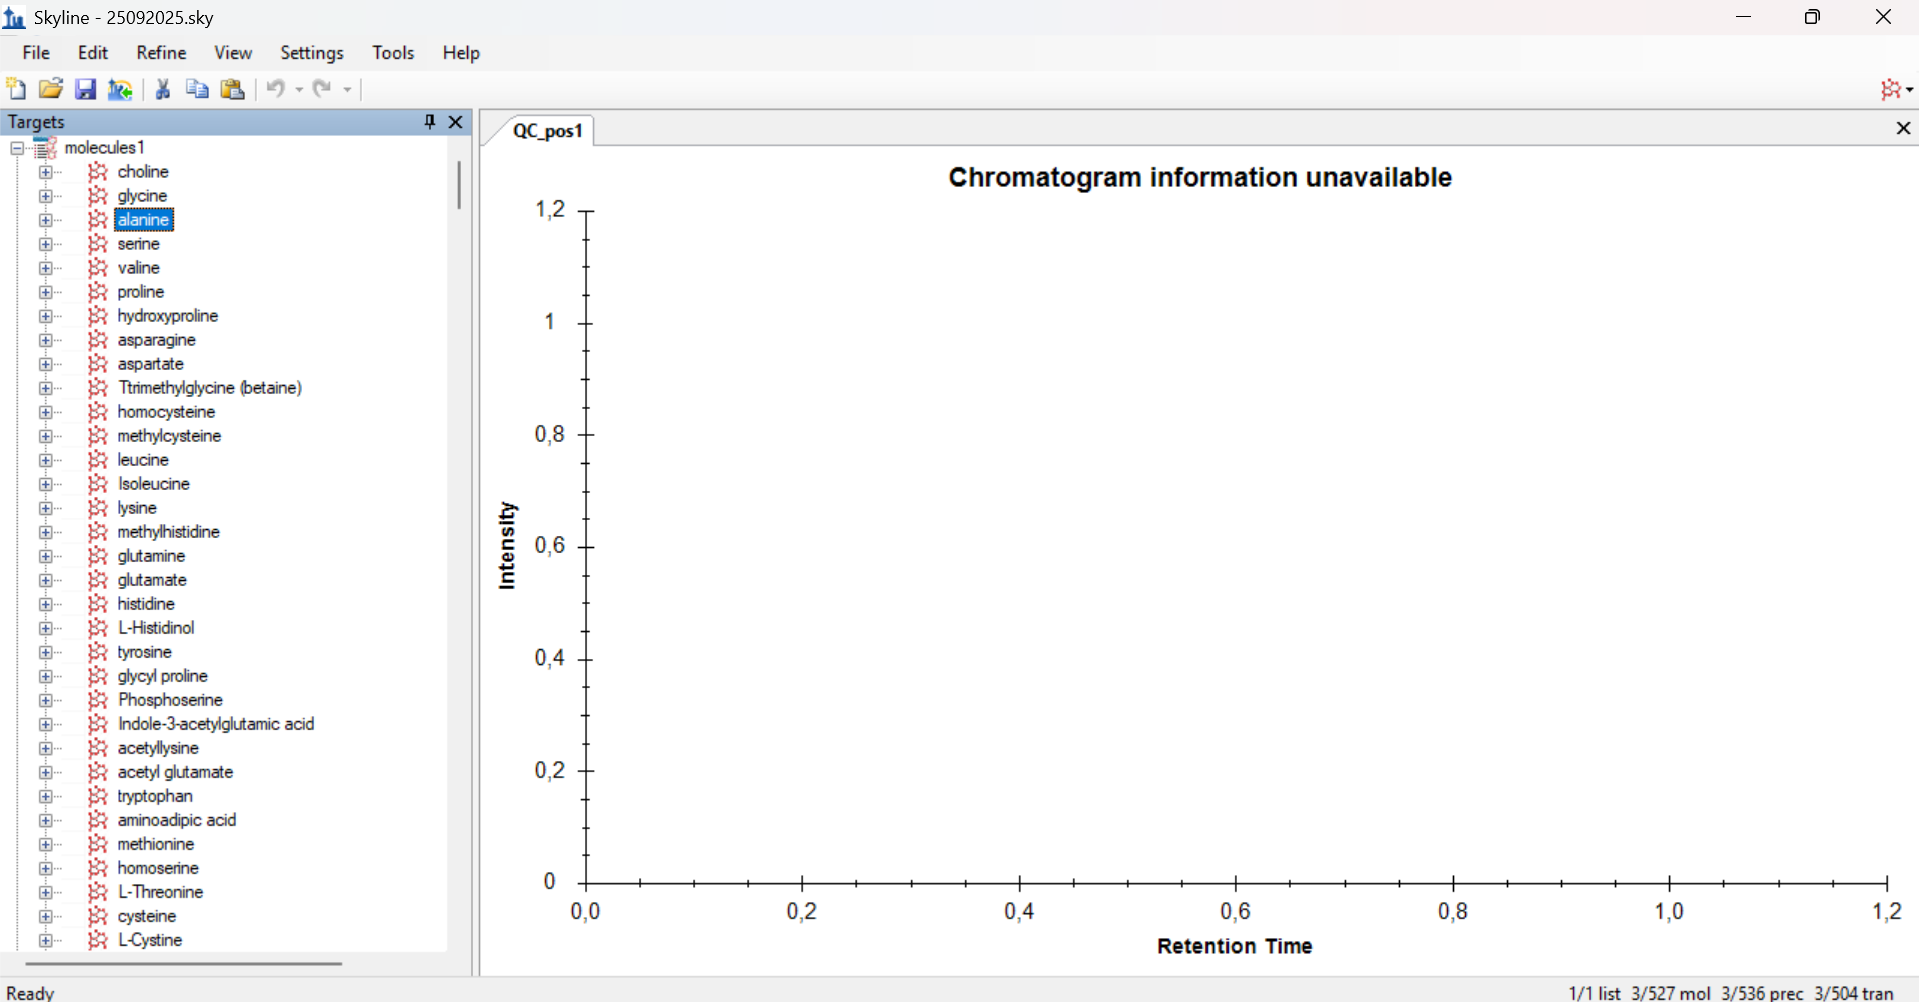
Task: Collapse the molecules1 list node
Action: click(17, 148)
